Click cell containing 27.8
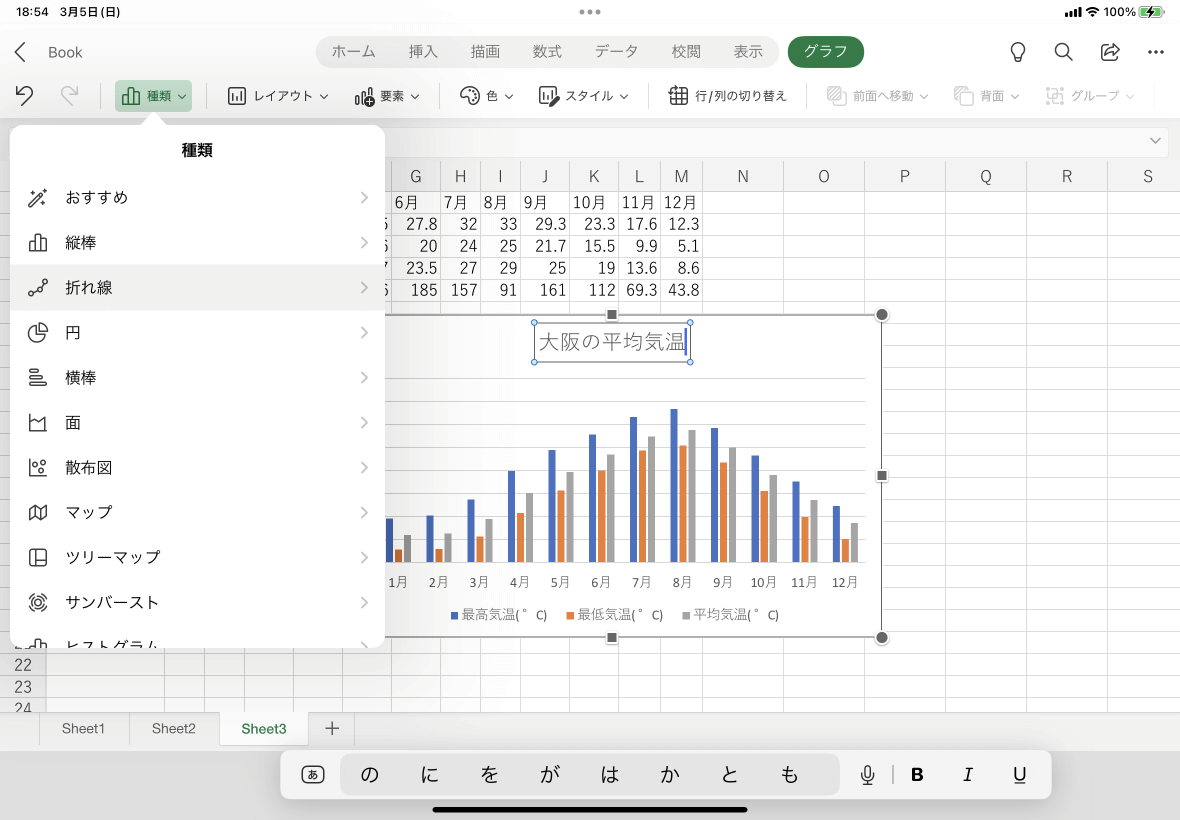1180x820 pixels. pyautogui.click(x=416, y=224)
